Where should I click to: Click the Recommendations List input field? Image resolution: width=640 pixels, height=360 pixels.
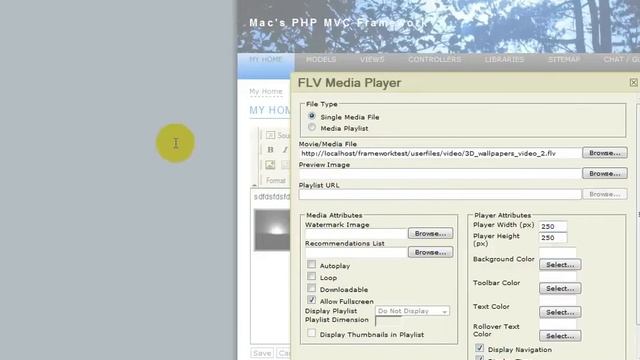click(x=356, y=253)
